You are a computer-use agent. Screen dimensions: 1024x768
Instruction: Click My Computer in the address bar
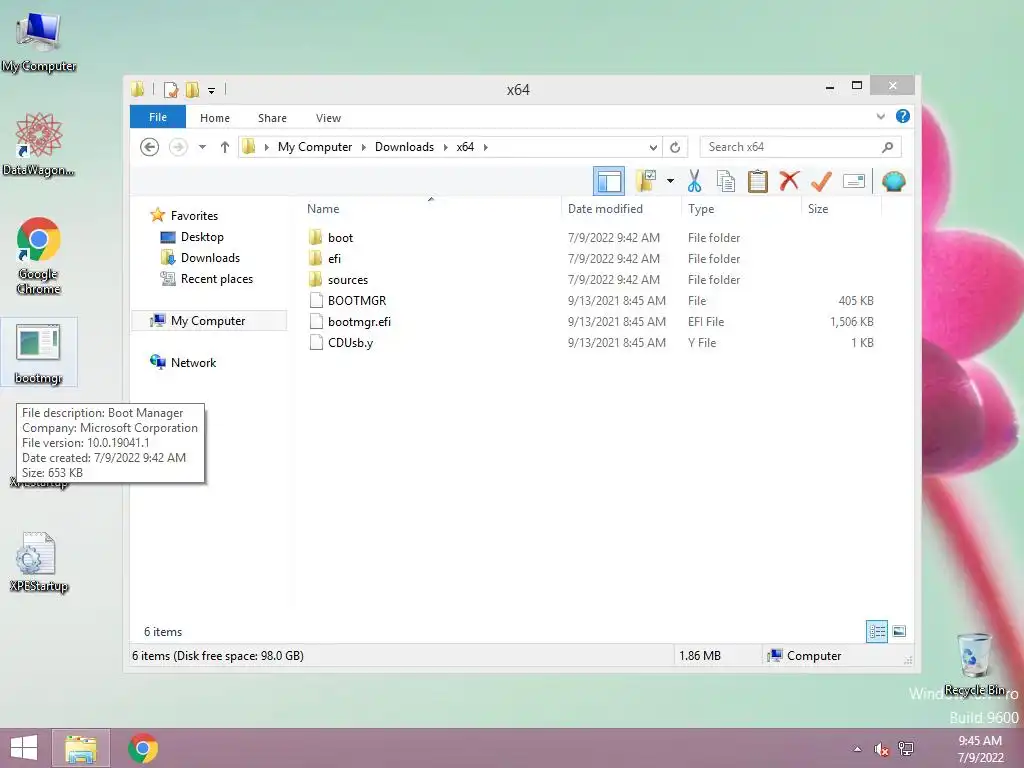click(315, 147)
